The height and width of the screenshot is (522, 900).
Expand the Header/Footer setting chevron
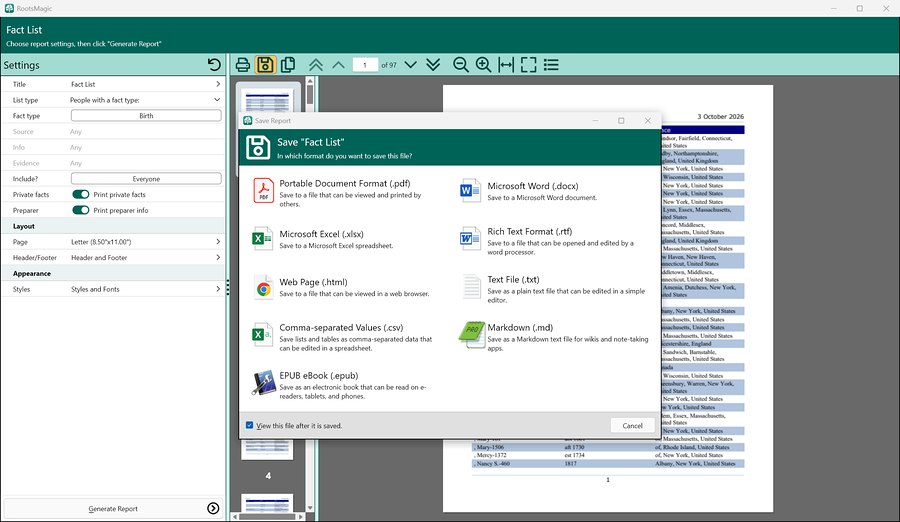(218, 257)
